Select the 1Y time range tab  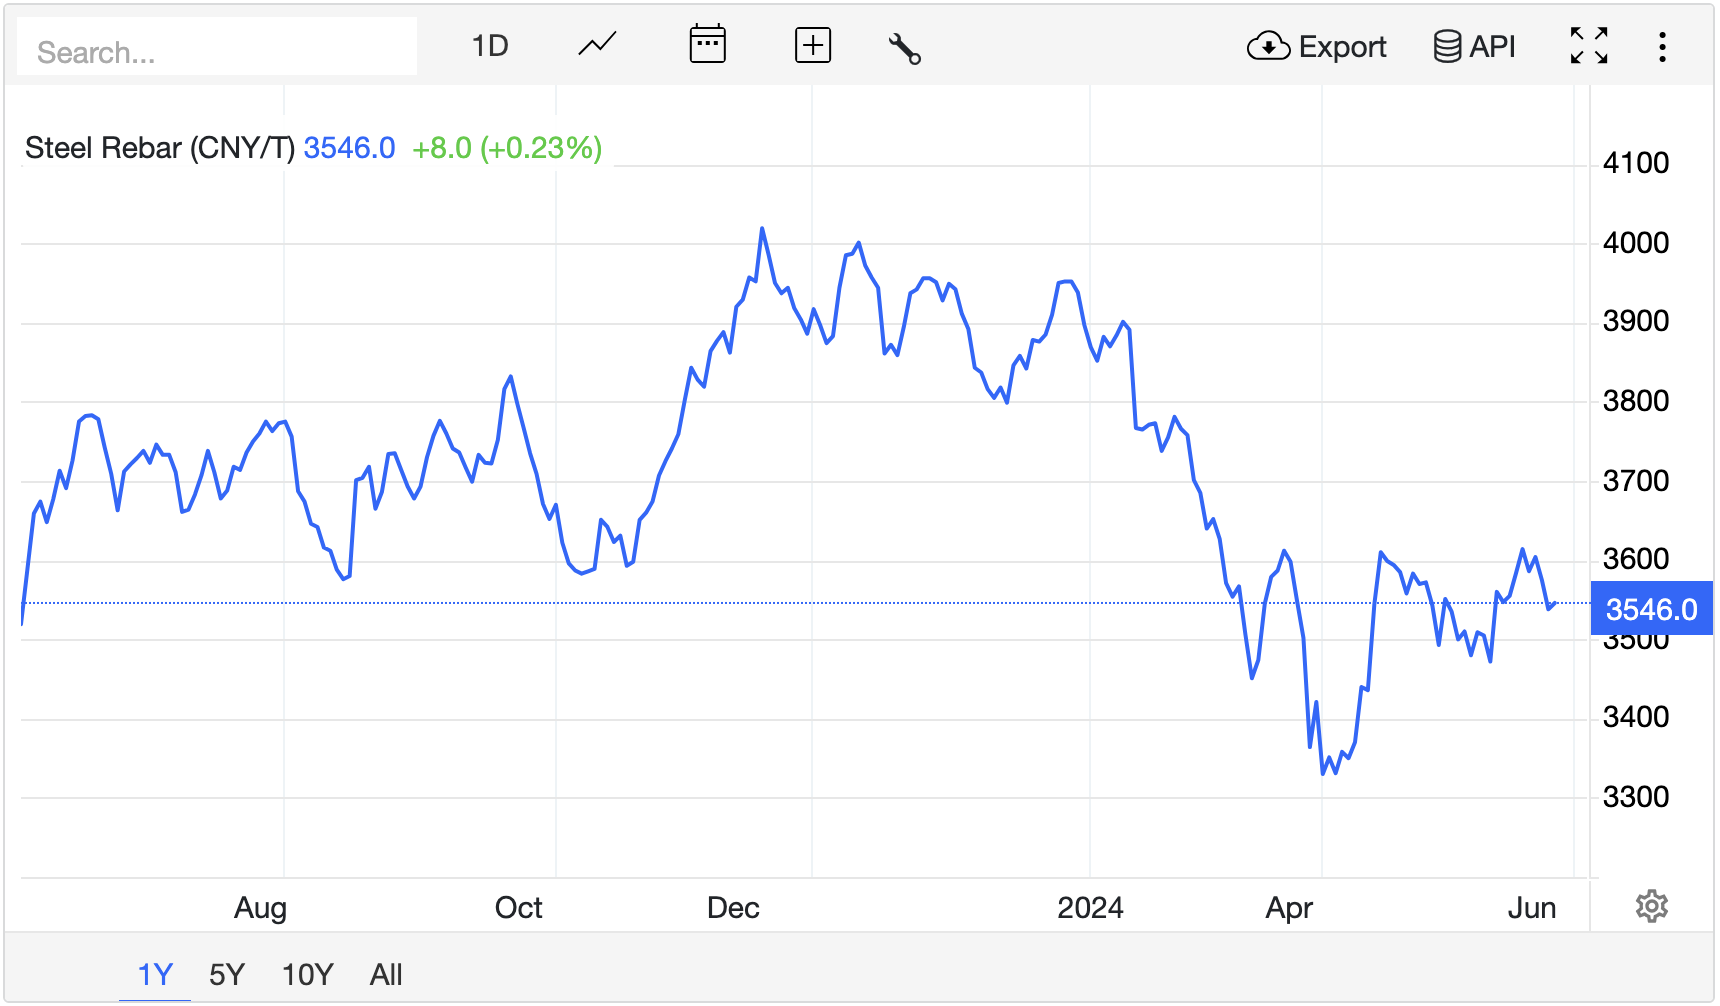pos(155,974)
